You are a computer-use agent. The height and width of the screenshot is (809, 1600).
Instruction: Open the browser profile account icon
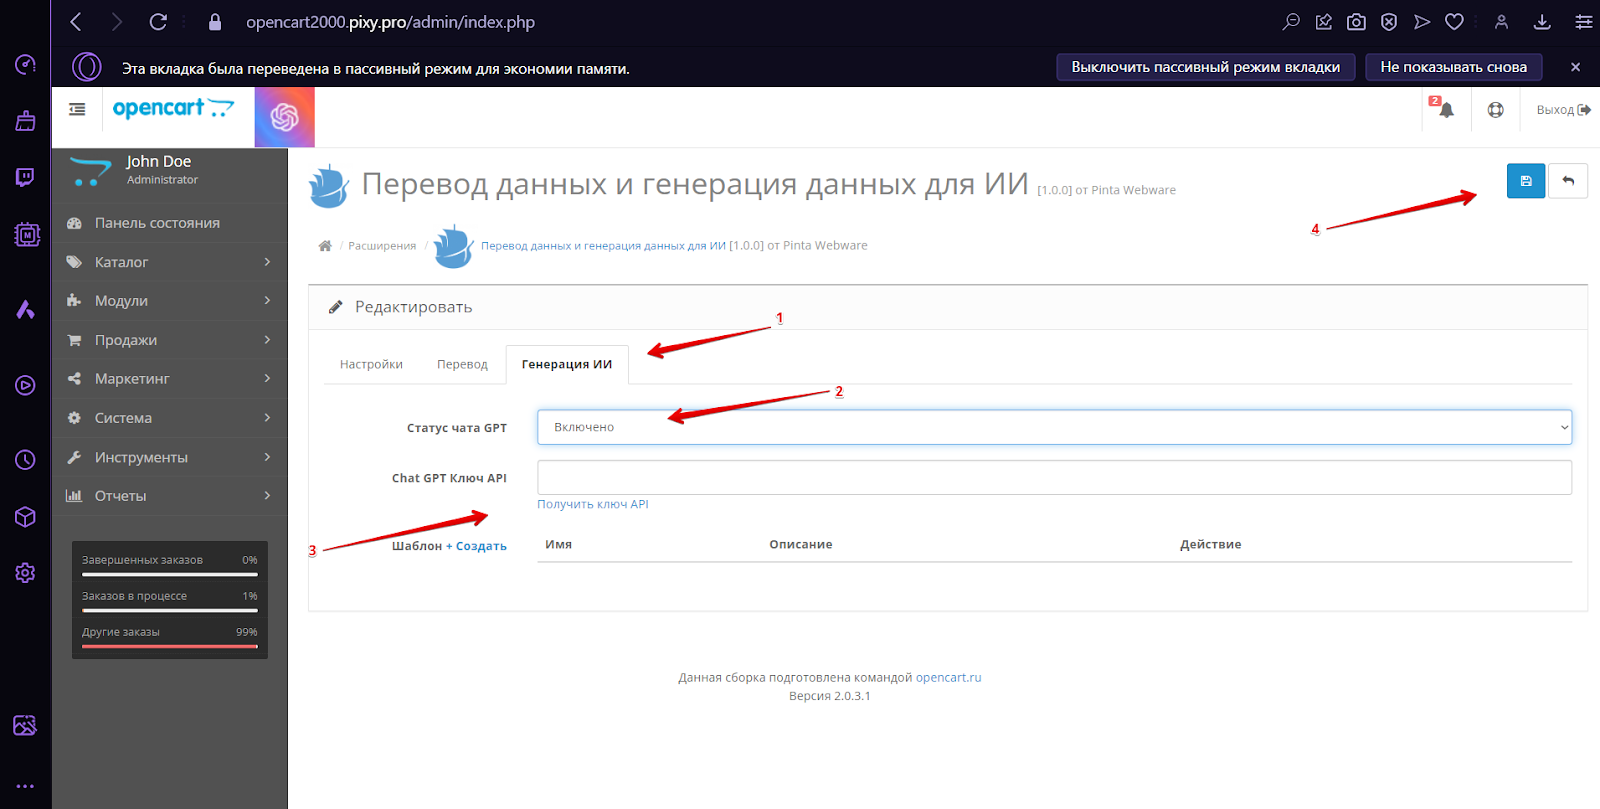point(1501,22)
